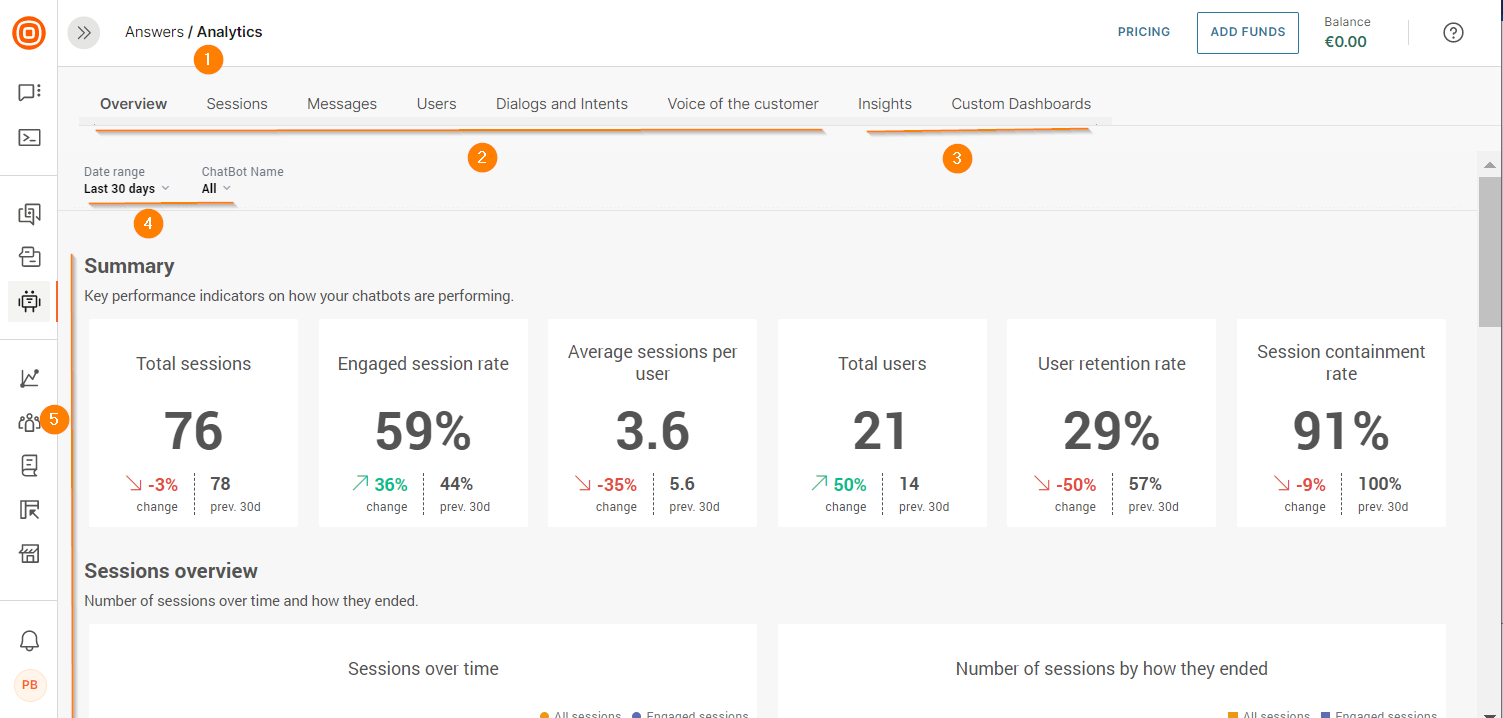Open the Custom Dashboards tab
This screenshot has height=718, width=1503.
tap(1021, 104)
